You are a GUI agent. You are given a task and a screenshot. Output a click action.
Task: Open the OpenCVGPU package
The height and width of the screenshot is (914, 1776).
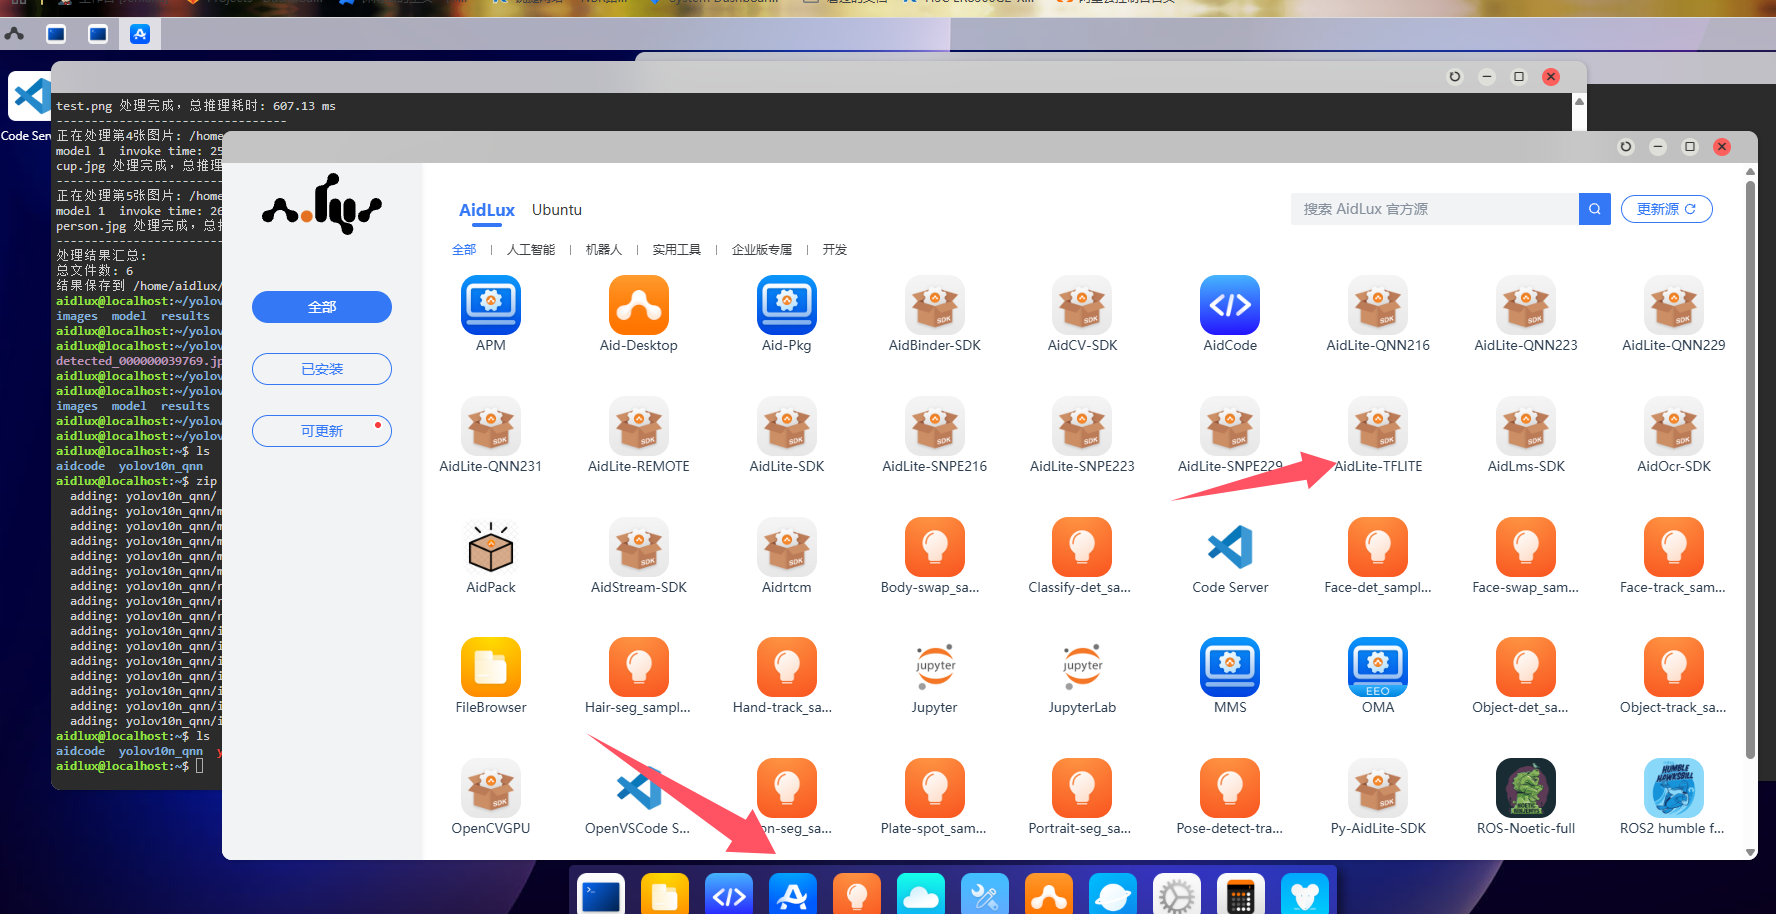click(491, 788)
